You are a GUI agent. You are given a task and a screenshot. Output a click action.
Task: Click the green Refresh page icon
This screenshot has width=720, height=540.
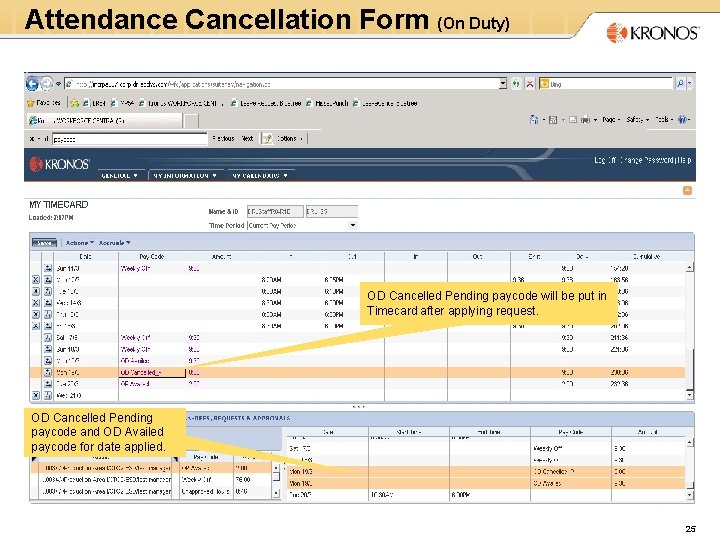click(517, 84)
